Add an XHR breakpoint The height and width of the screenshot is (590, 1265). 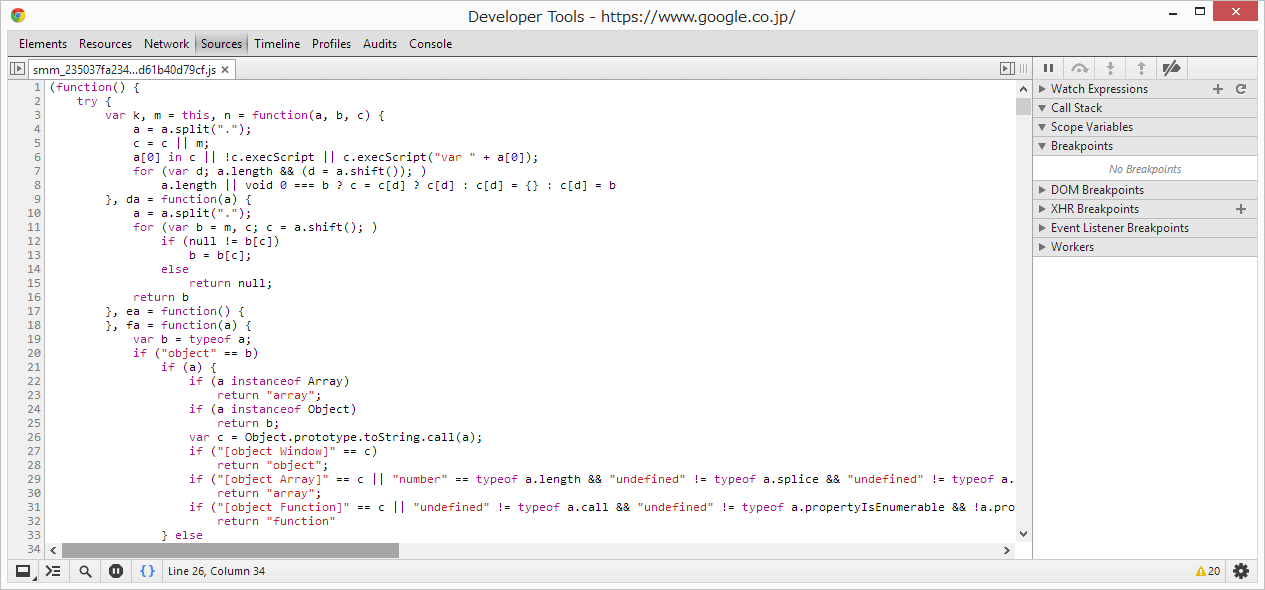click(x=1241, y=209)
